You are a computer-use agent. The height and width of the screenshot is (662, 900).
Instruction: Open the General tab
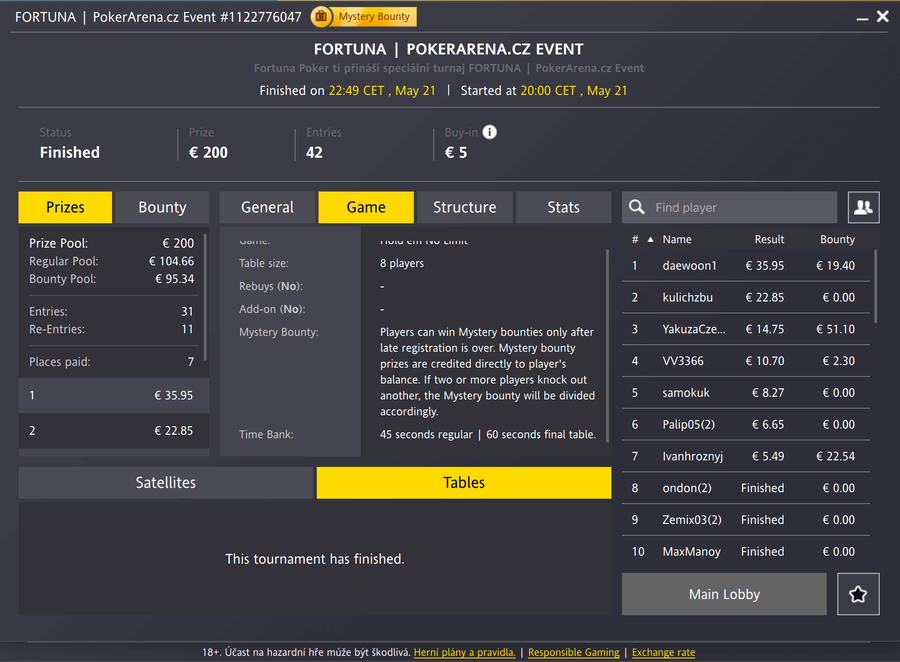click(267, 207)
